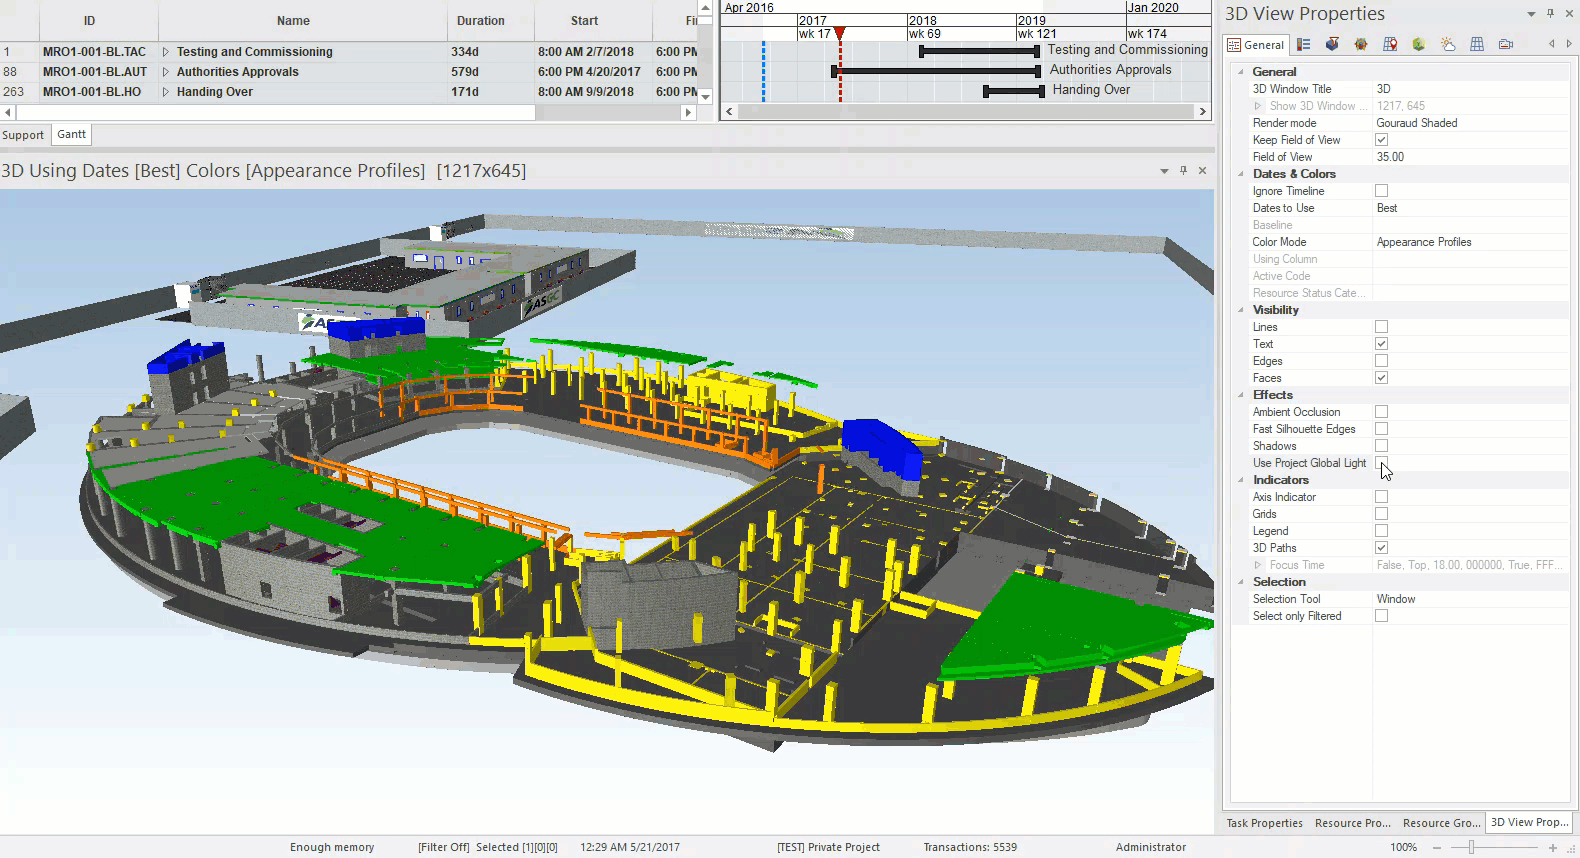The image size is (1580, 858).
Task: Sort by the Duration column header
Action: point(480,21)
